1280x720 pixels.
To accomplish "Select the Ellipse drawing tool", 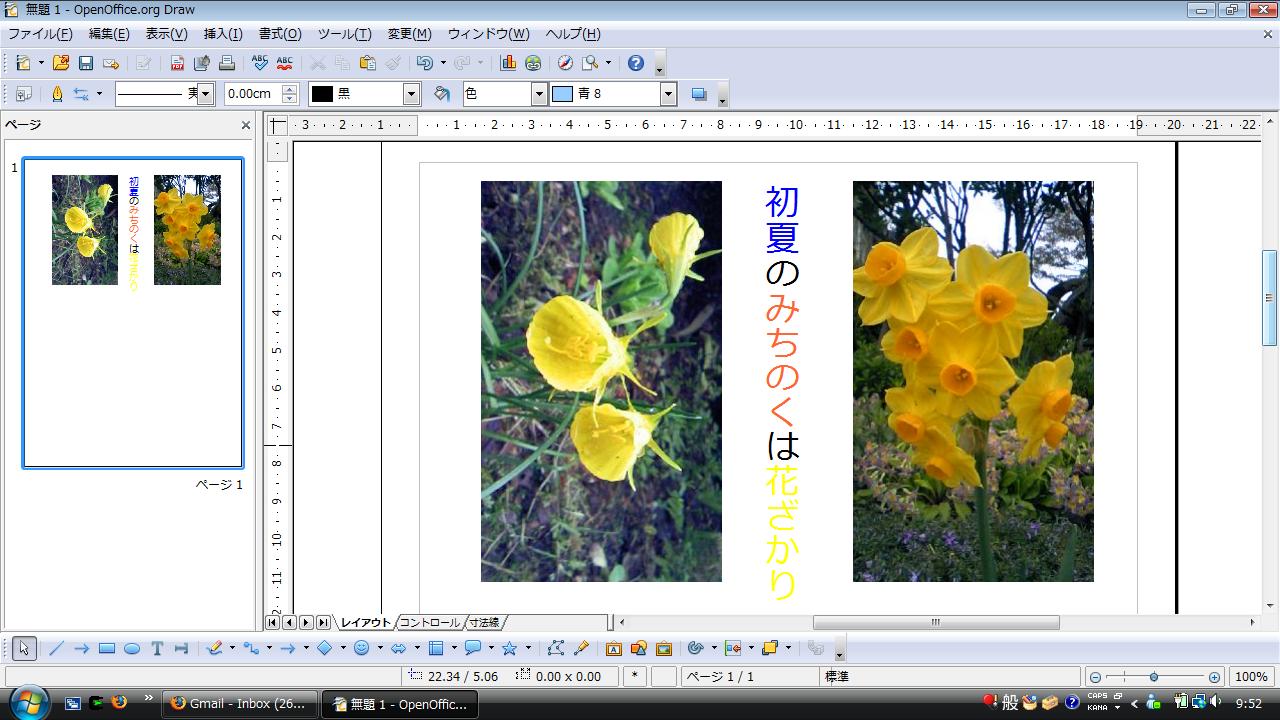I will click(x=132, y=648).
